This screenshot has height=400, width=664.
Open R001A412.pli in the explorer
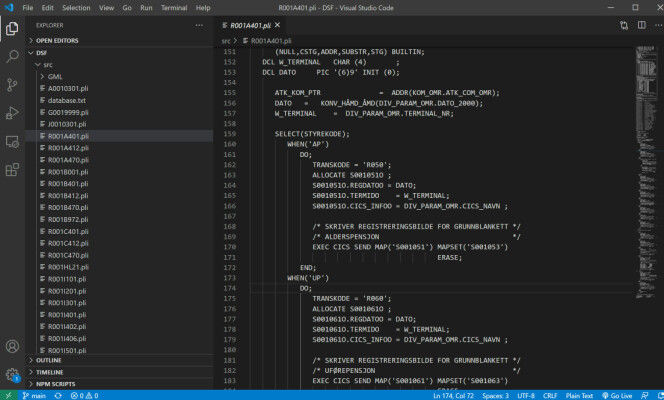[119, 148]
